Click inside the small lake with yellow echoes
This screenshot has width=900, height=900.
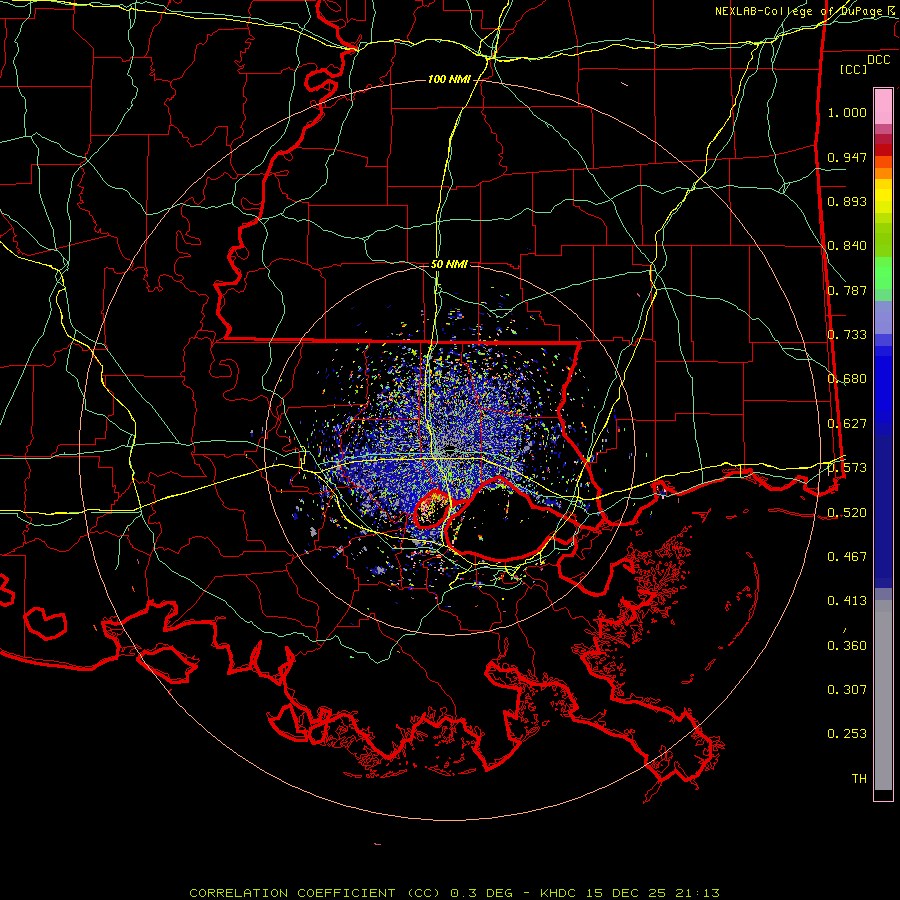(x=432, y=509)
